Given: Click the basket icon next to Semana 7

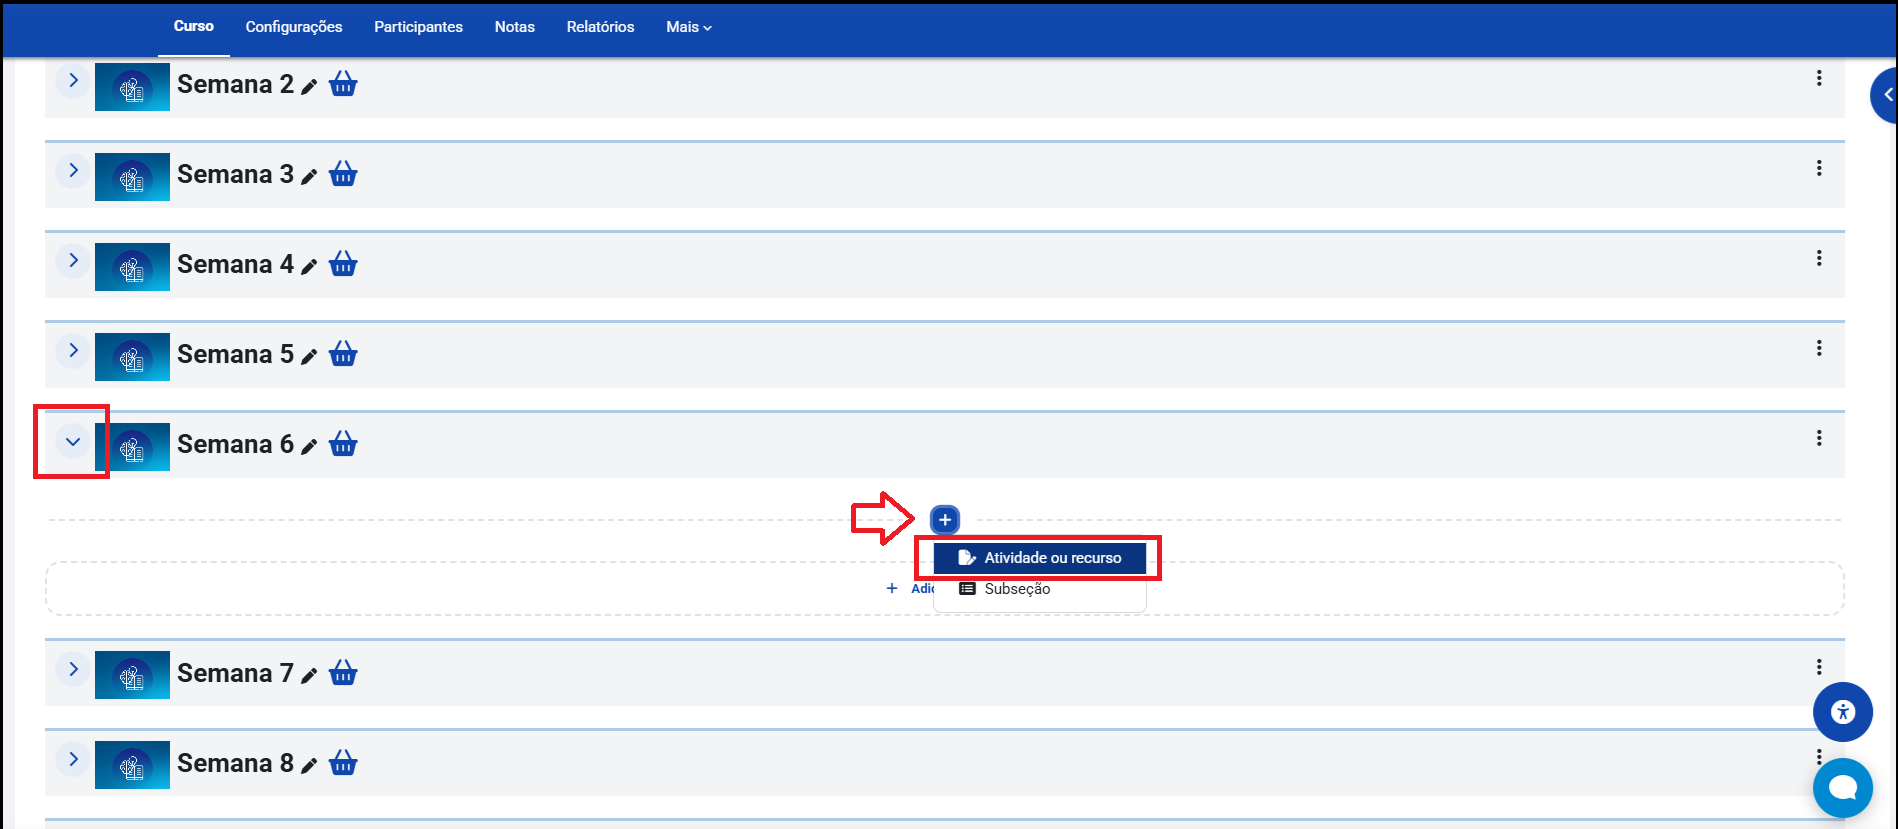Looking at the screenshot, I should (343, 673).
